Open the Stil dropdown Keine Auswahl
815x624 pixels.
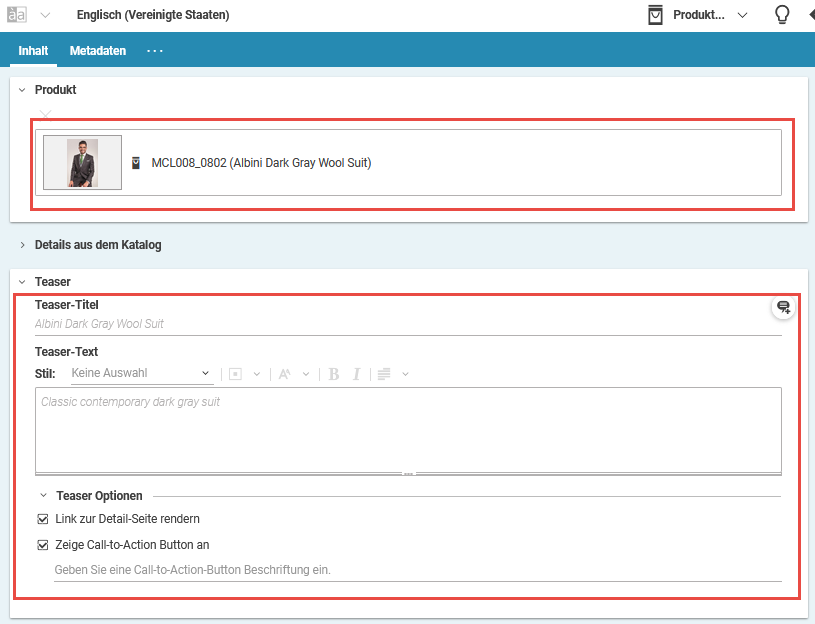pos(140,374)
